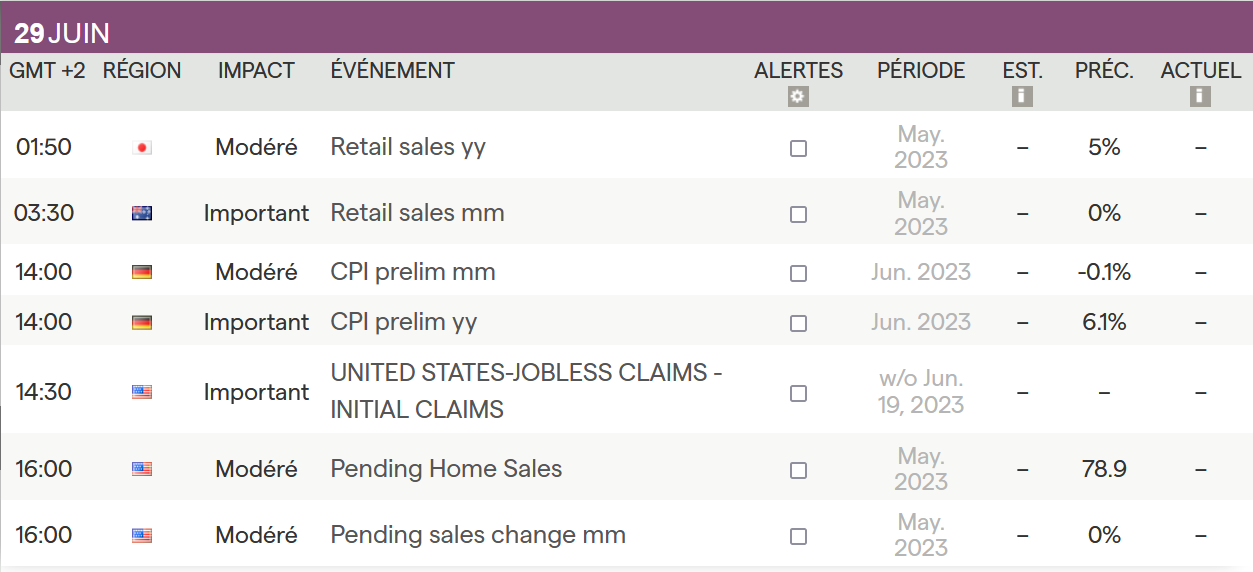Enable alert for Initial Jobless Claims

click(798, 393)
